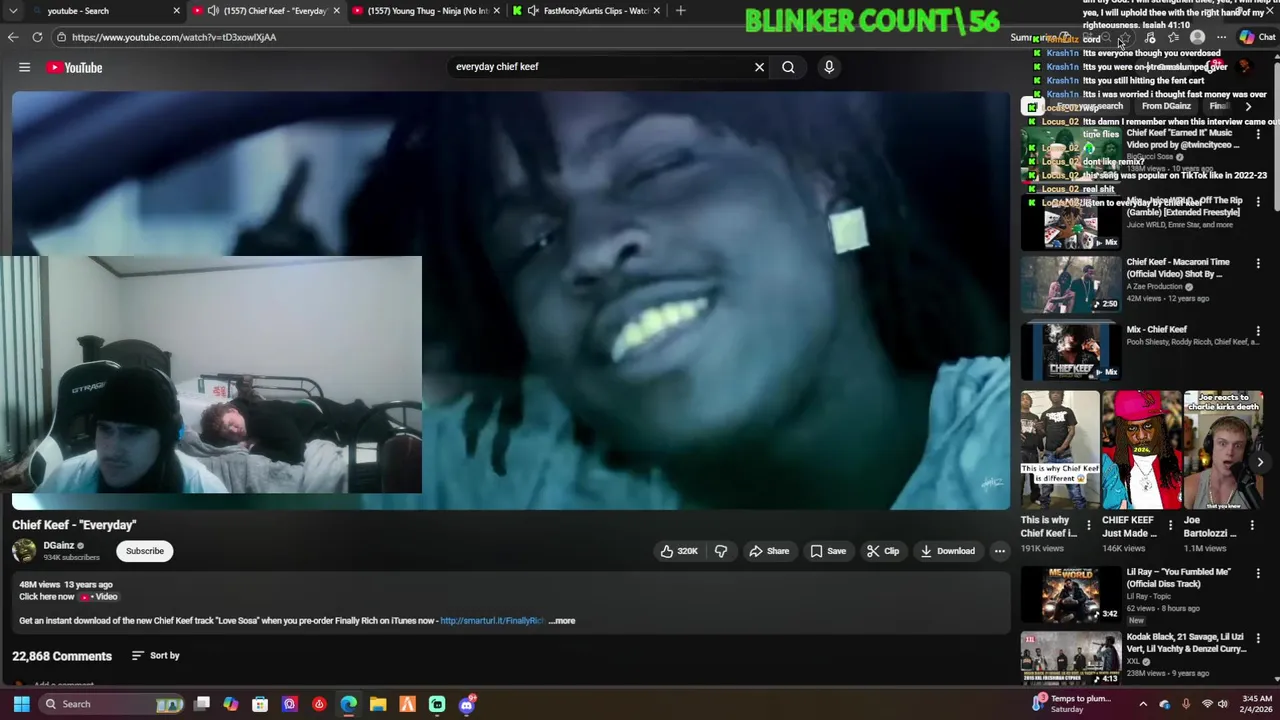Viewport: 1280px width, 720px height.
Task: Click the address bar URL
Action: (x=174, y=37)
